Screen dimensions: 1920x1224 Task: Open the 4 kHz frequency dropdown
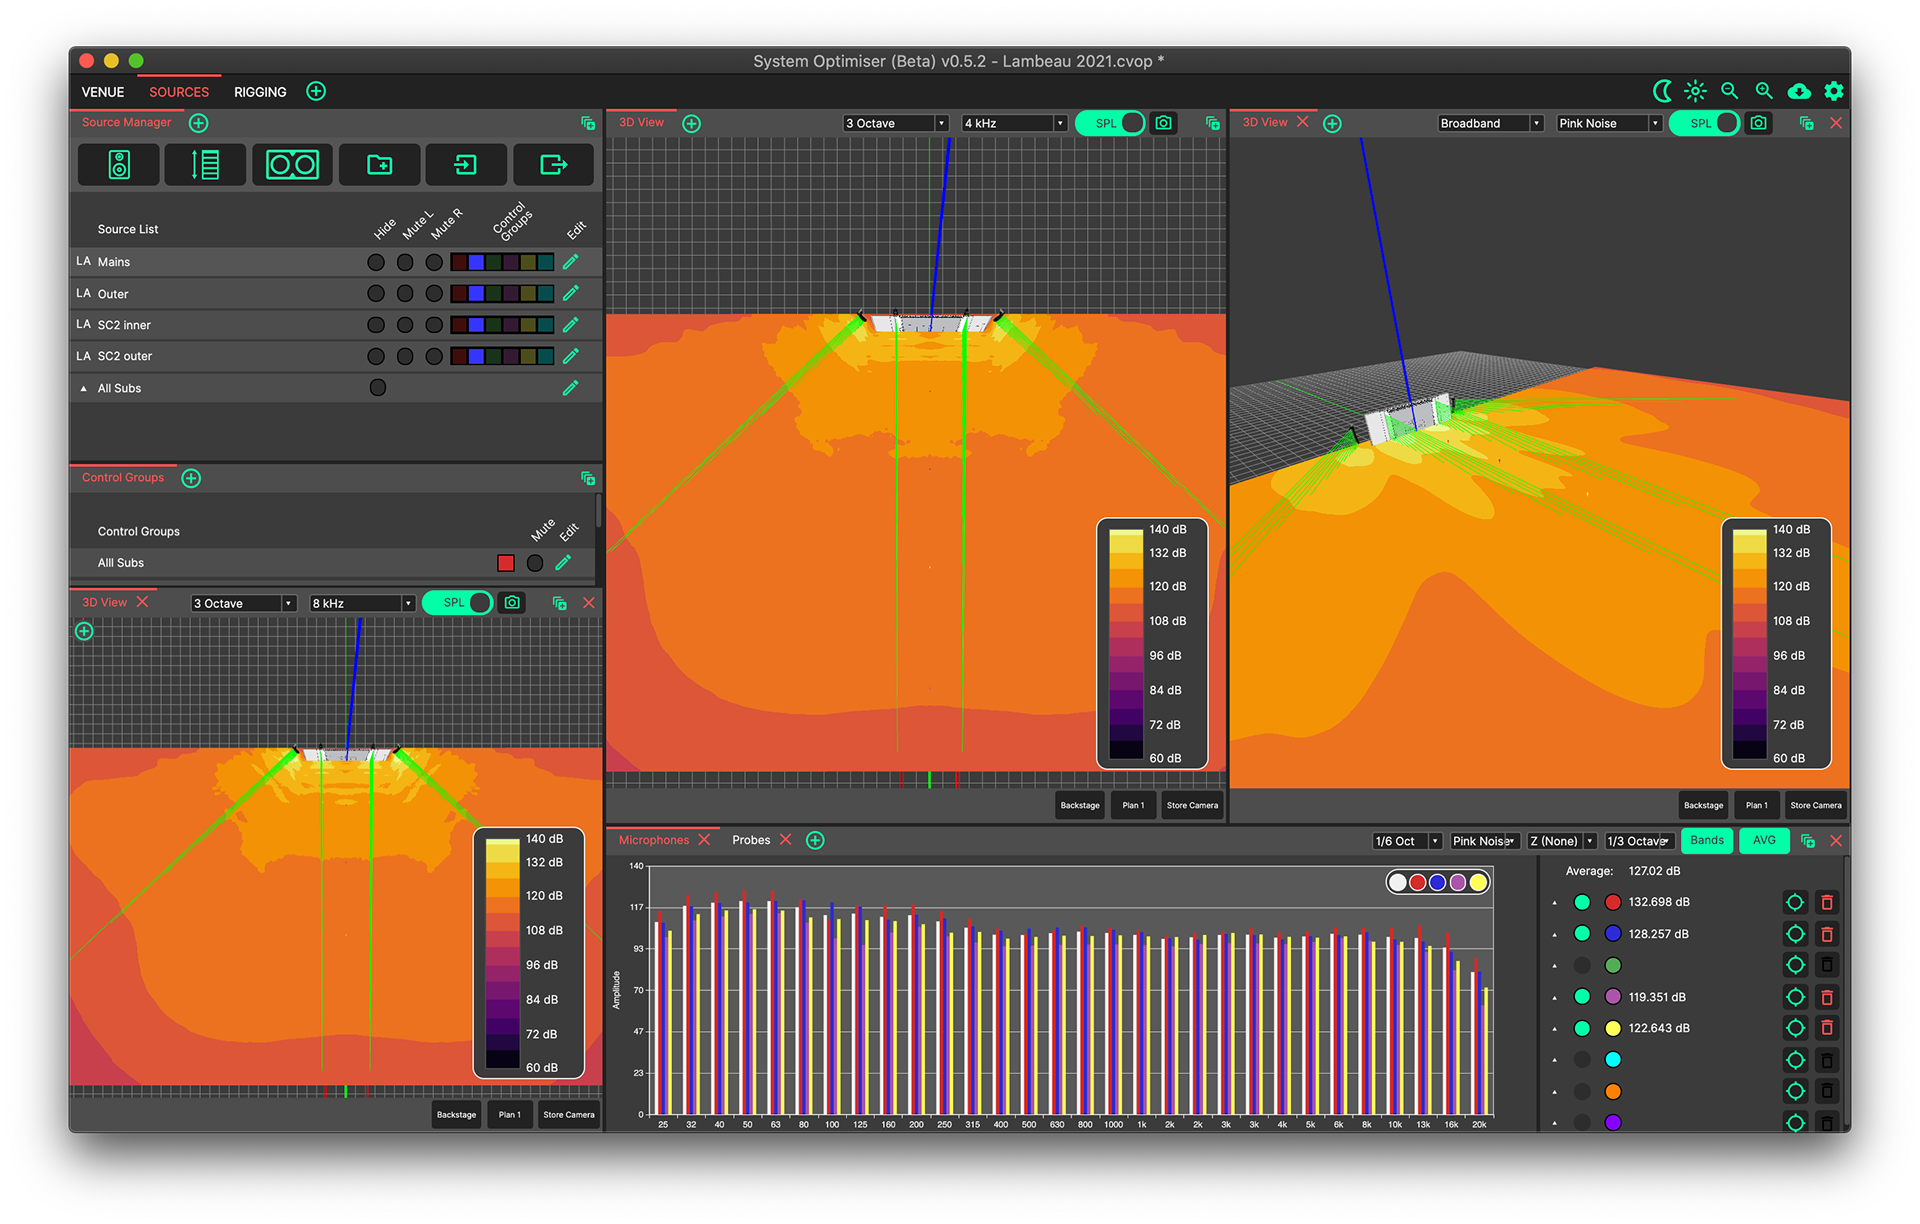pyautogui.click(x=1014, y=123)
